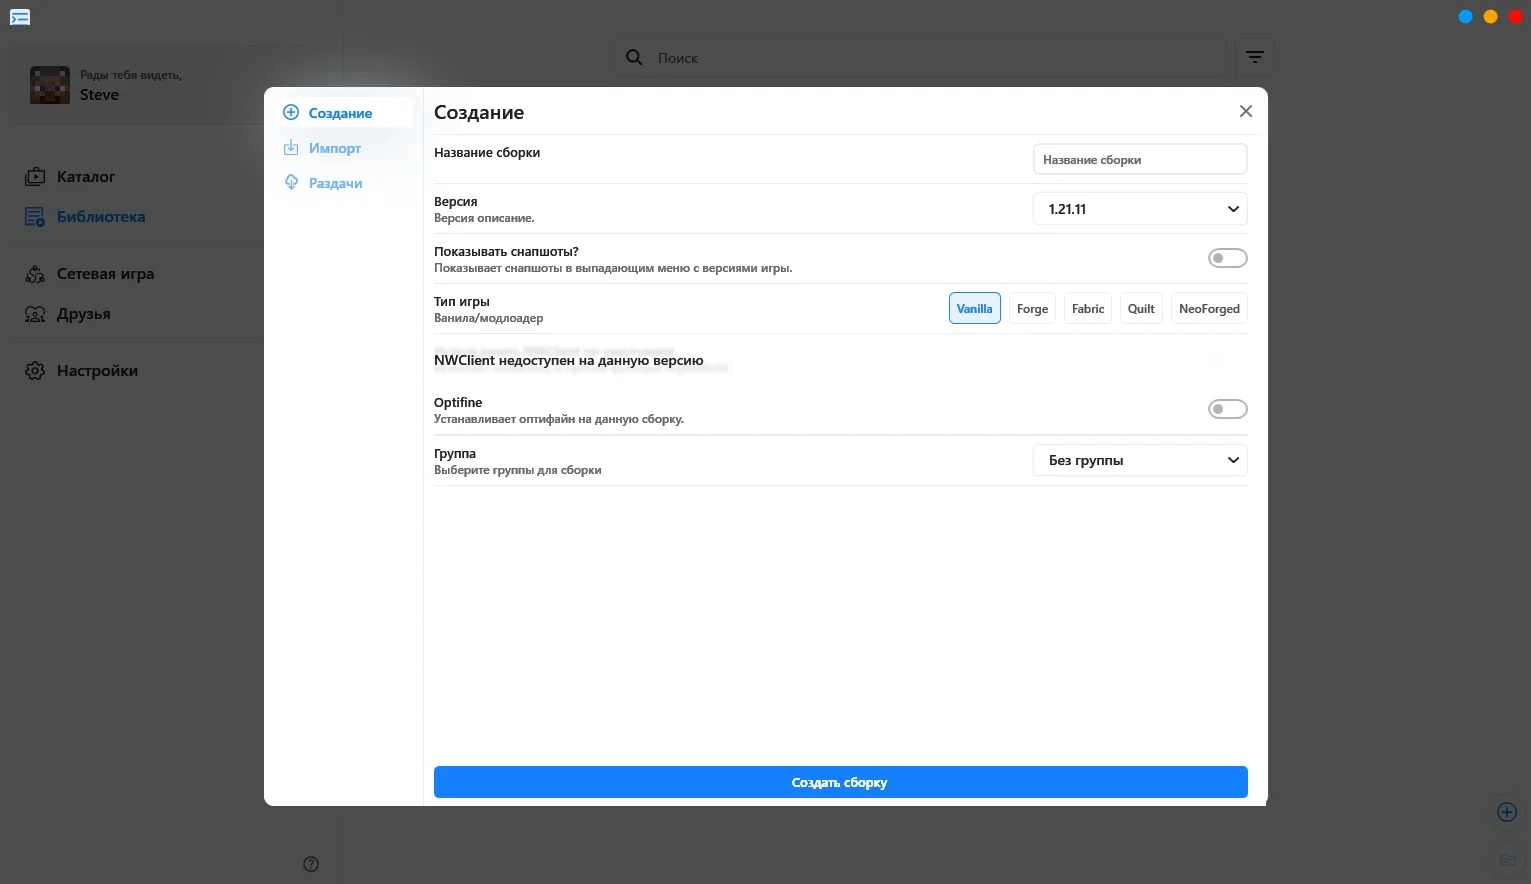Click the network game icon

[35, 274]
